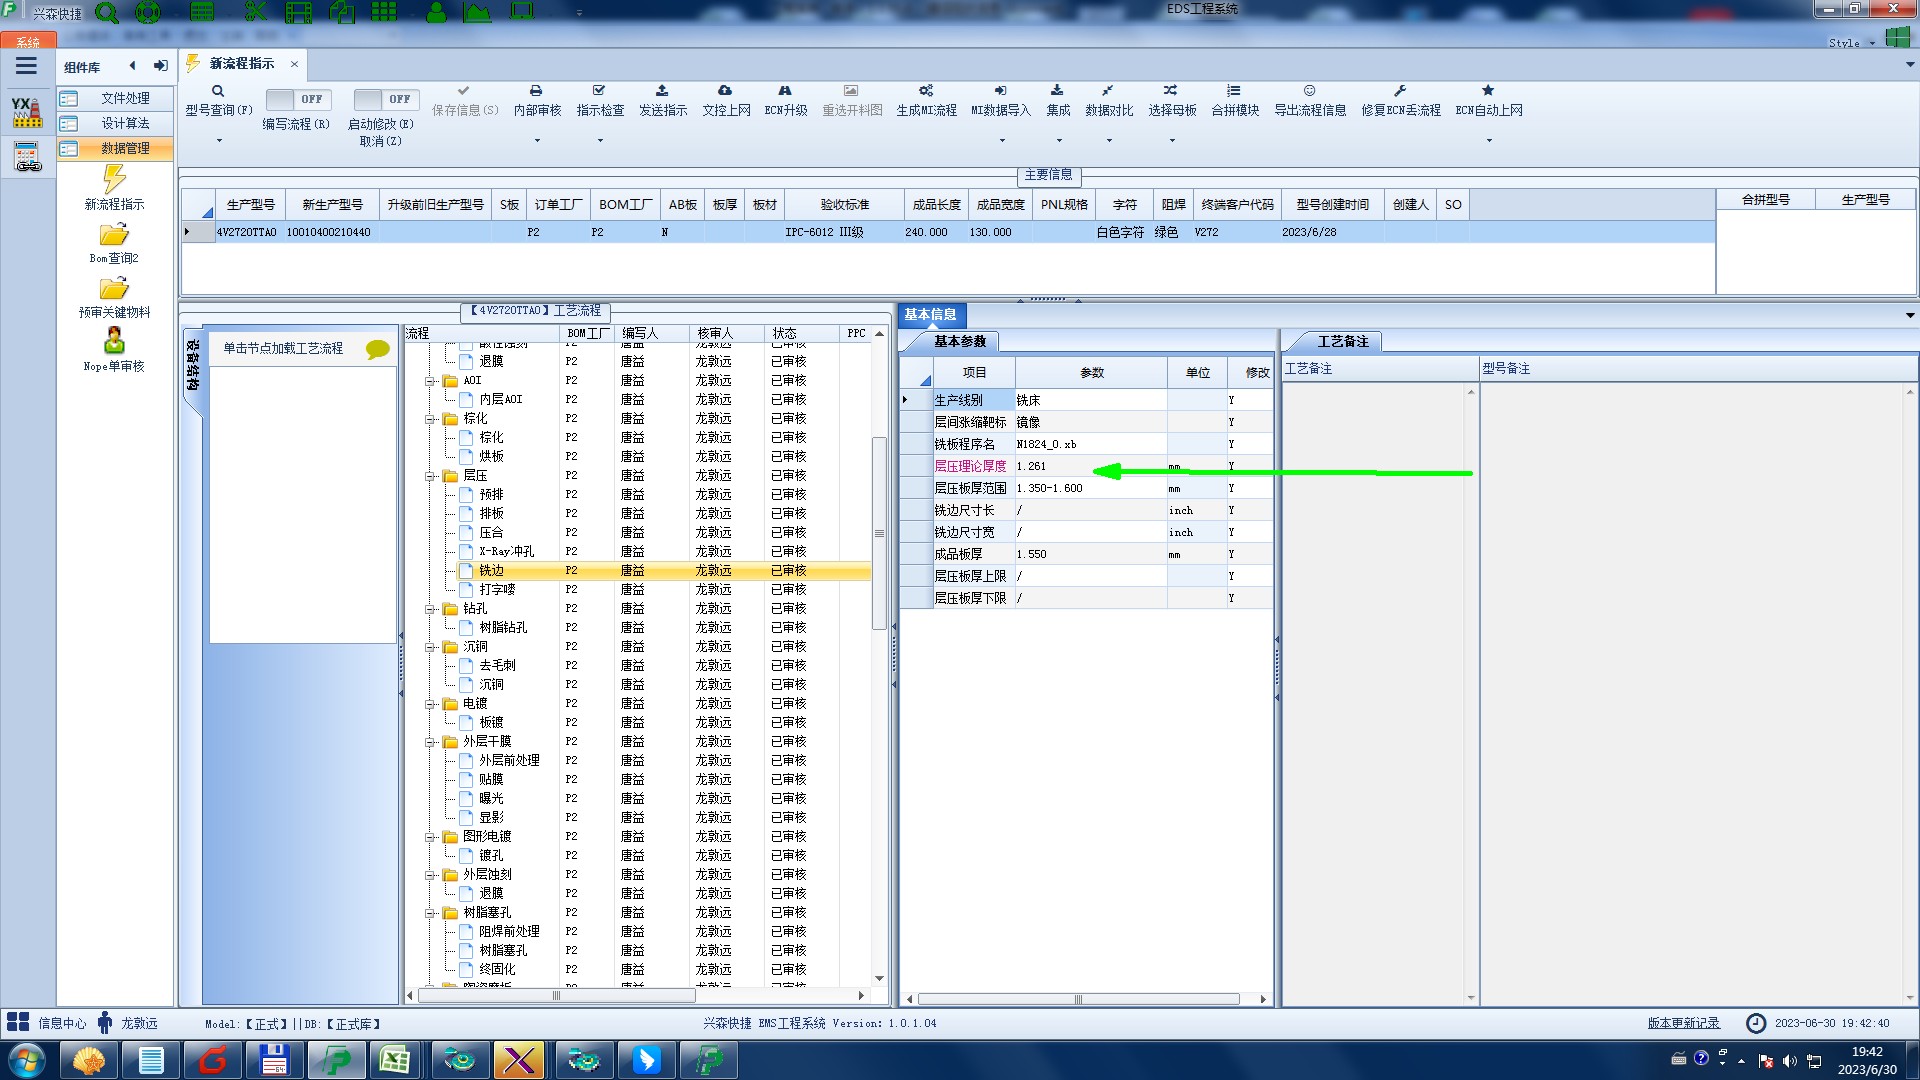1920x1080 pixels.
Task: Click the 单击节点加载工艺流程 button
Action: coord(283,348)
